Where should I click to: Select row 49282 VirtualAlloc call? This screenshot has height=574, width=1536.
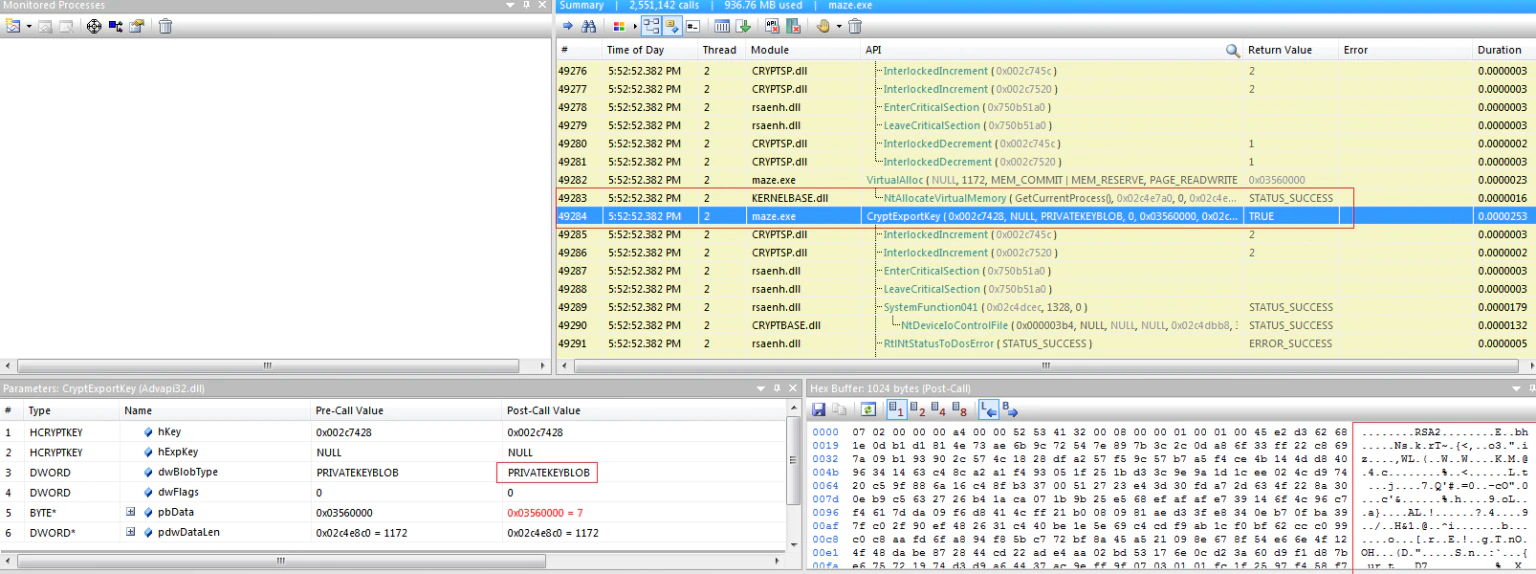[x=1045, y=180]
